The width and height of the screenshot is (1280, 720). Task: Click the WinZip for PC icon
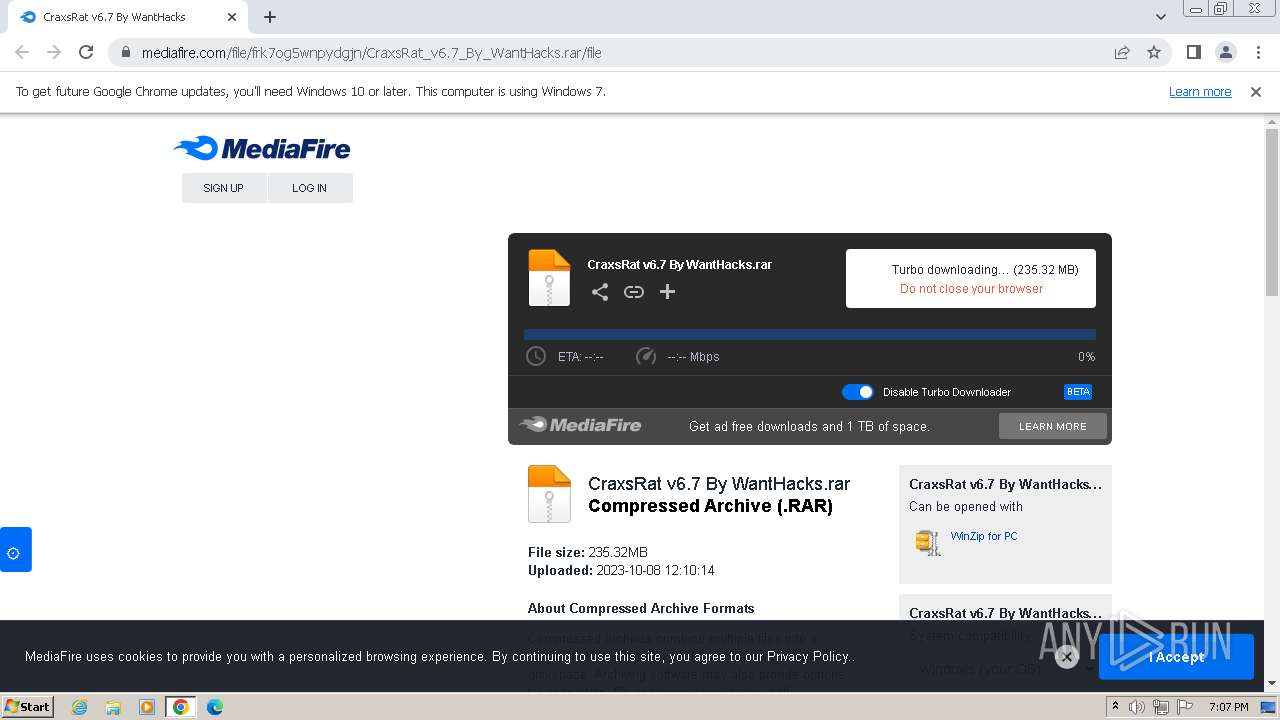coord(928,542)
